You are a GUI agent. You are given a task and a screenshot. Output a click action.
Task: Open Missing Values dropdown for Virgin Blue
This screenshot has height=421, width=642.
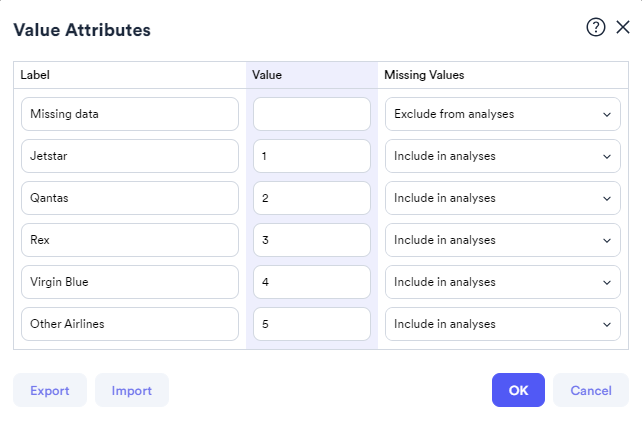502,282
